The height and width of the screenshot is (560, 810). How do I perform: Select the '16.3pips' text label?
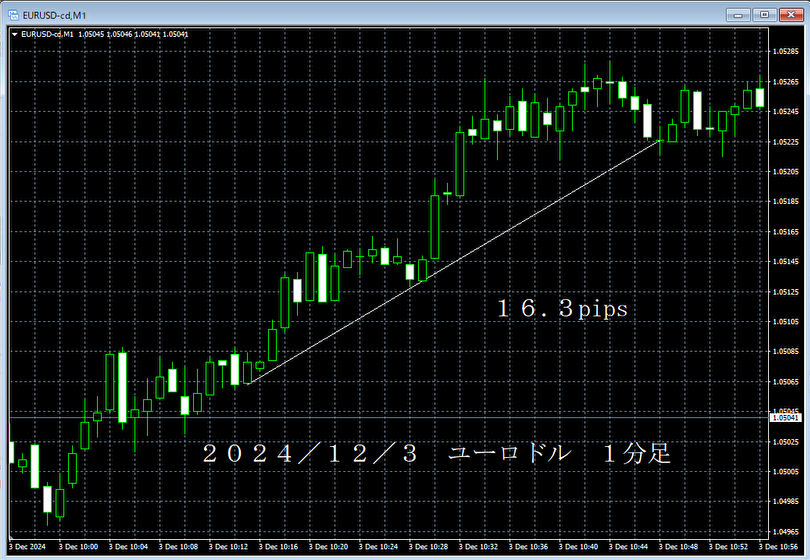(563, 309)
